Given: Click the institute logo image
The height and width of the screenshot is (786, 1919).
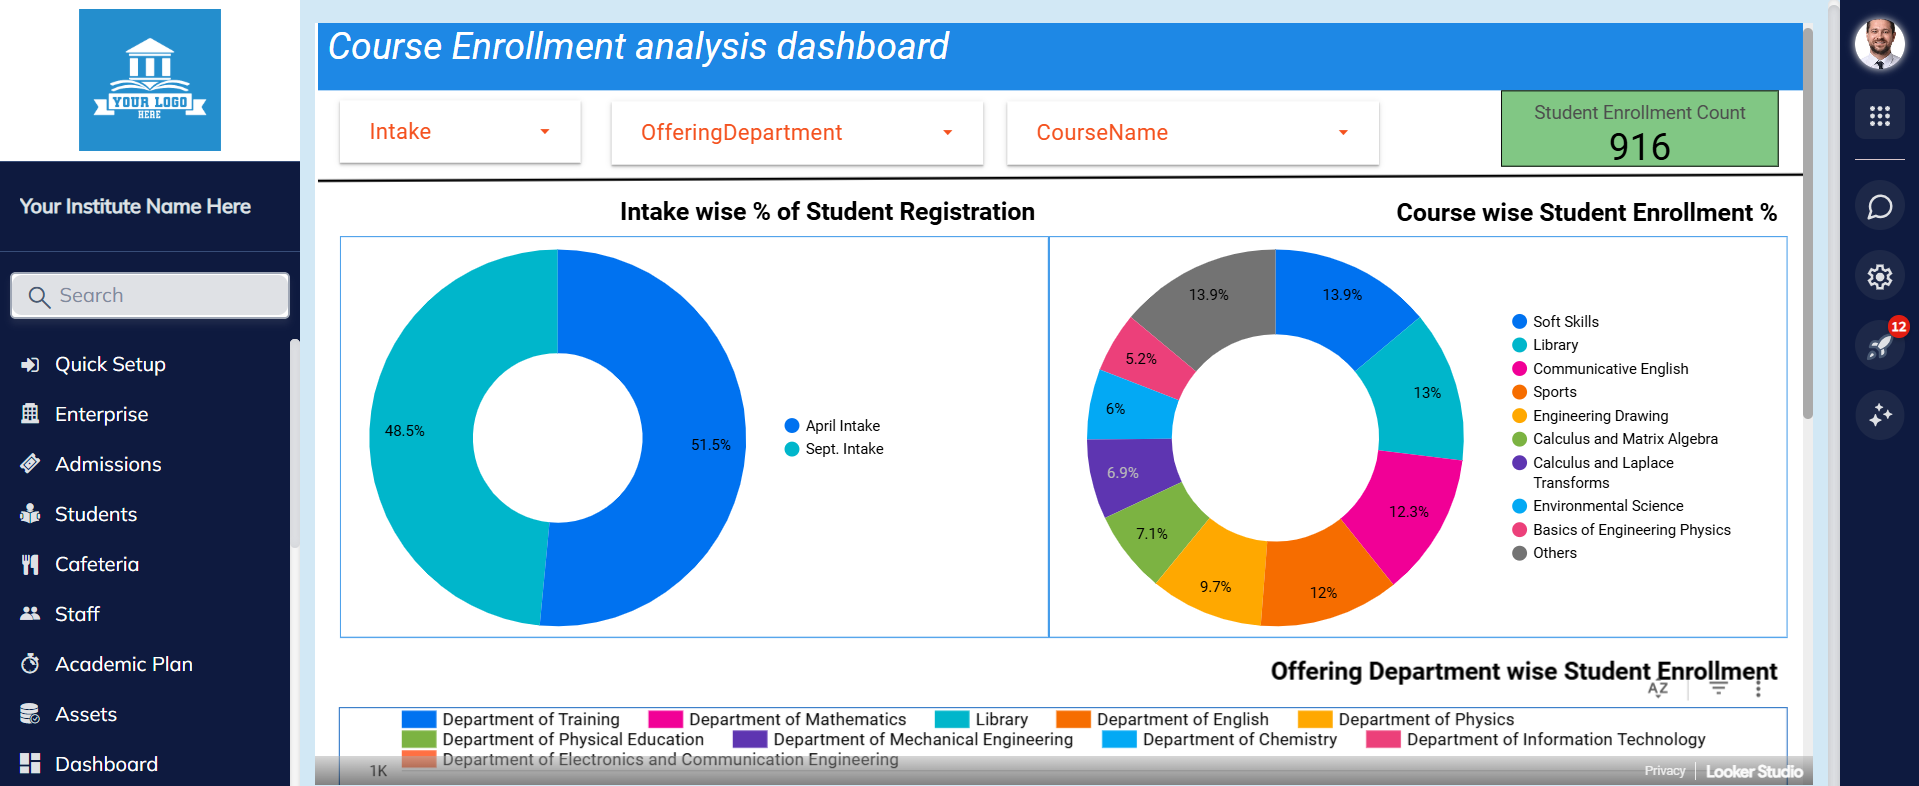Looking at the screenshot, I should tap(150, 80).
